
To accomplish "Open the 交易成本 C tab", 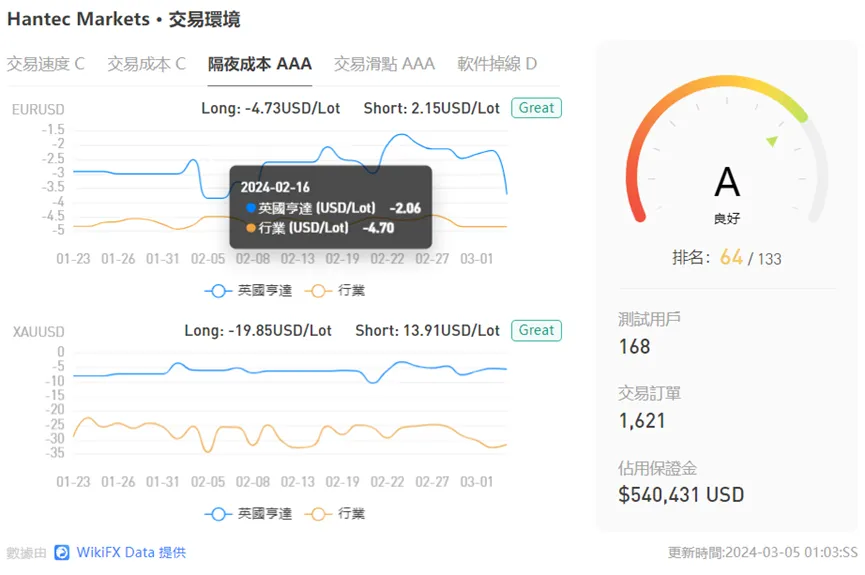I will pos(146,64).
